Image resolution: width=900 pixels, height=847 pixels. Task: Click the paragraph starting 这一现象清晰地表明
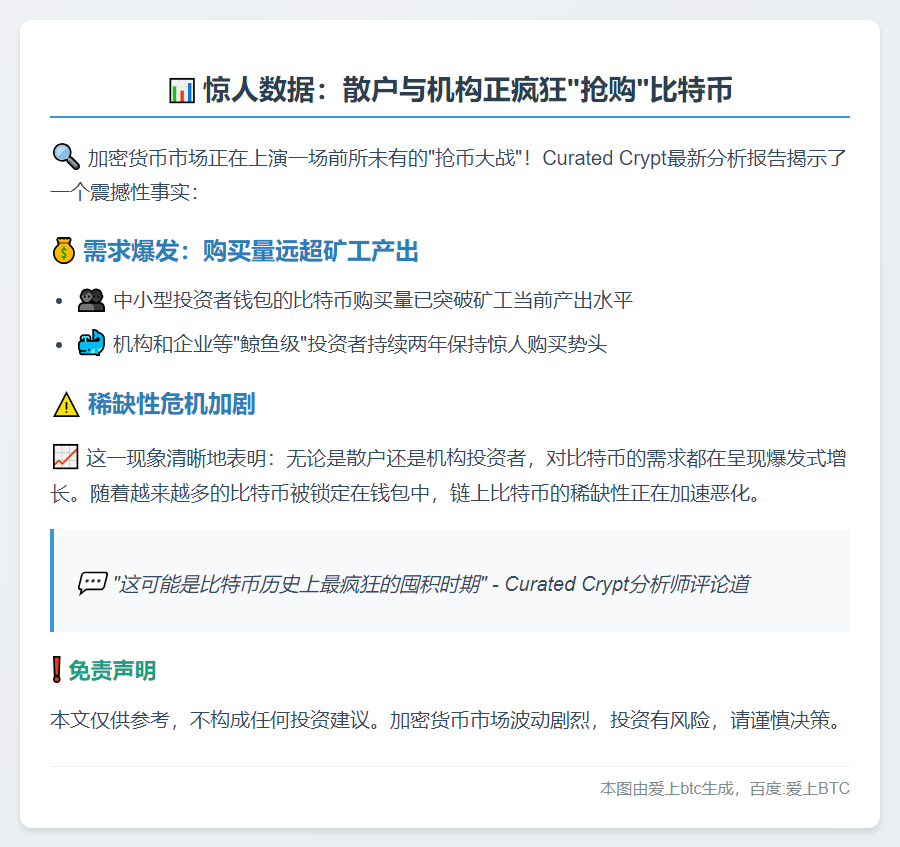click(450, 476)
